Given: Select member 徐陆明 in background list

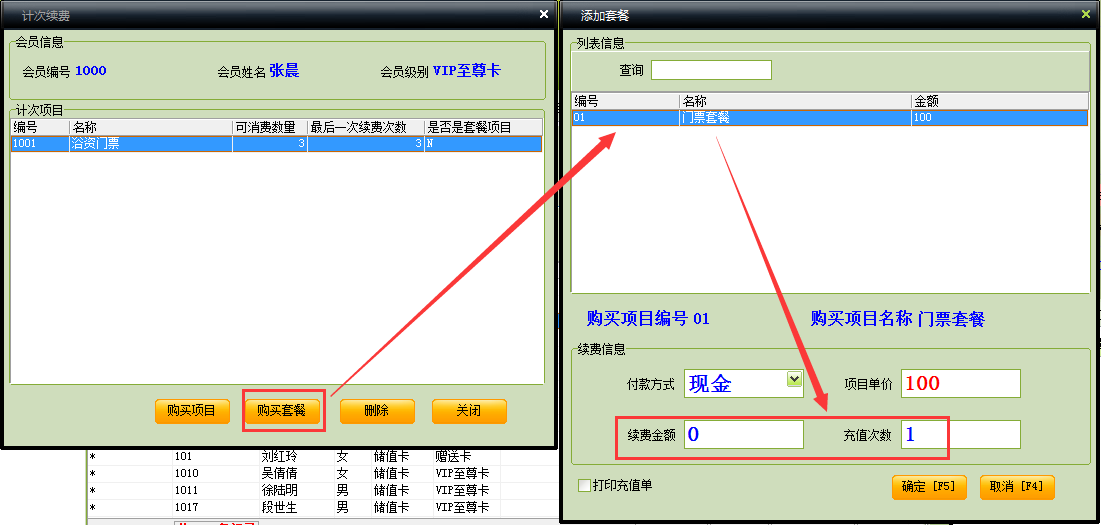Looking at the screenshot, I should point(279,491).
